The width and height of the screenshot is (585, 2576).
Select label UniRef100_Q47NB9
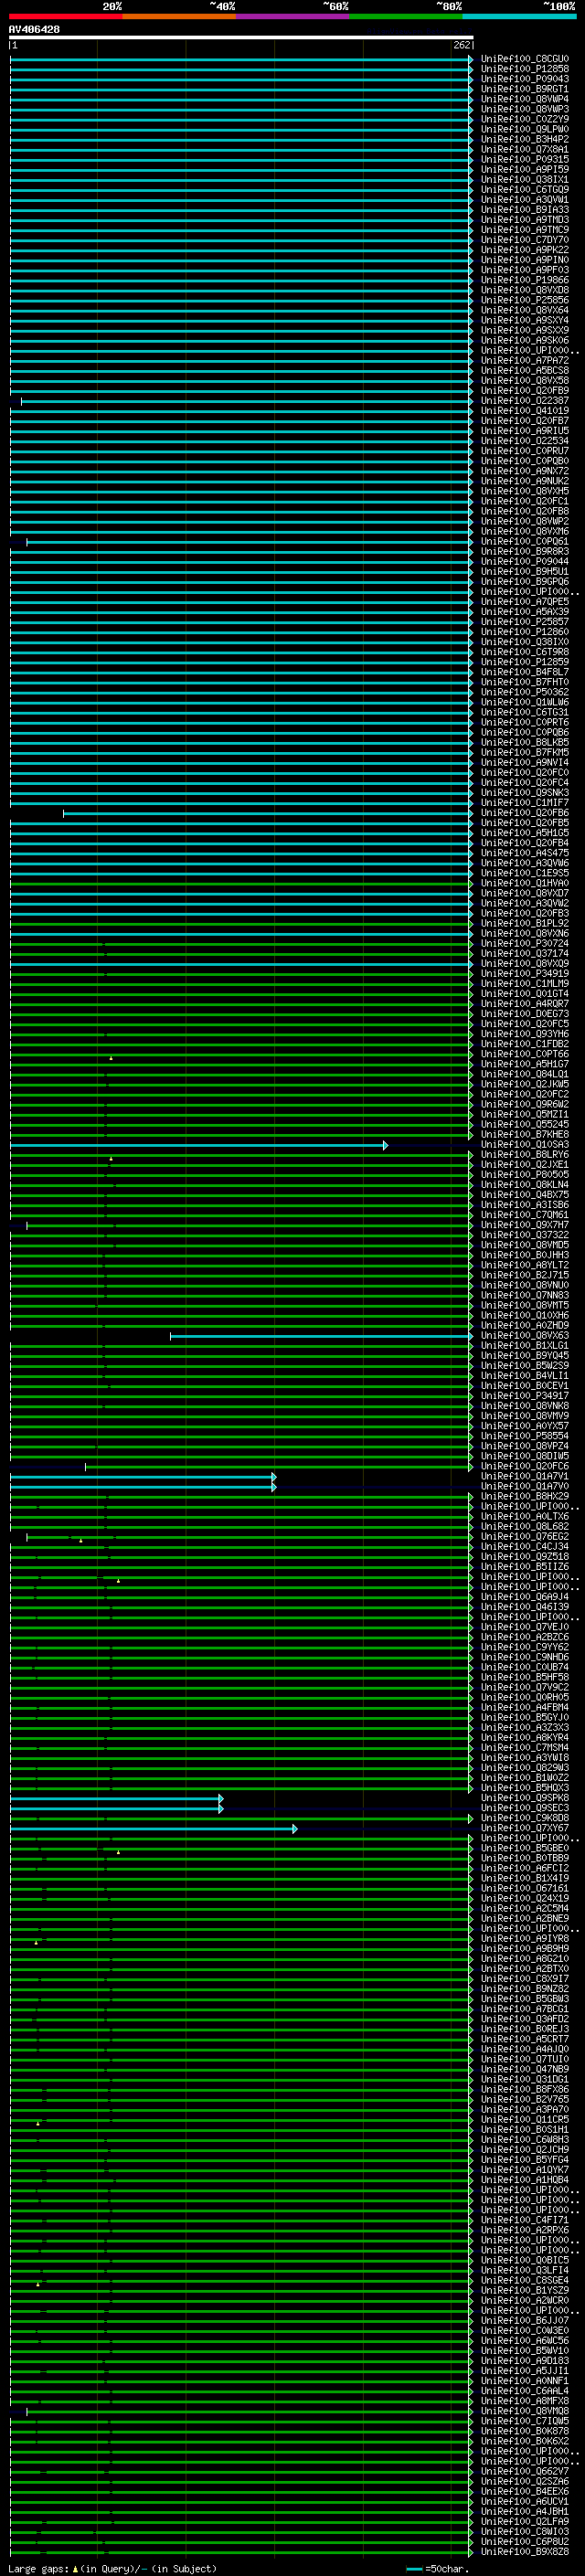[525, 2069]
